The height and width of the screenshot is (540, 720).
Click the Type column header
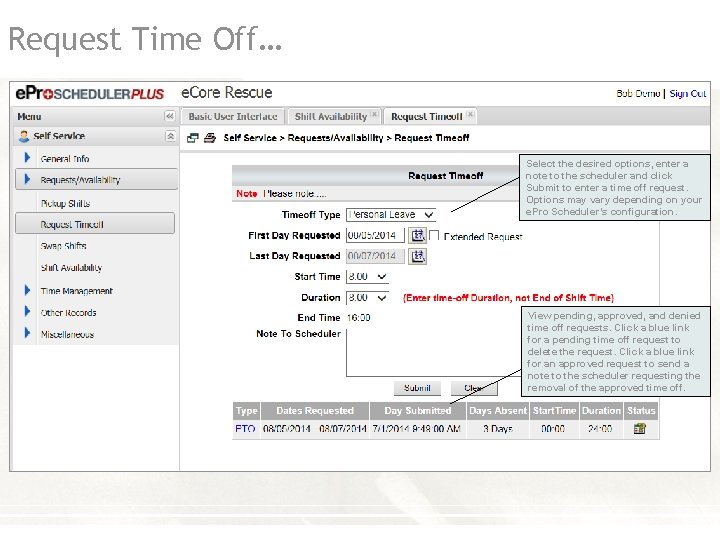coord(247,411)
